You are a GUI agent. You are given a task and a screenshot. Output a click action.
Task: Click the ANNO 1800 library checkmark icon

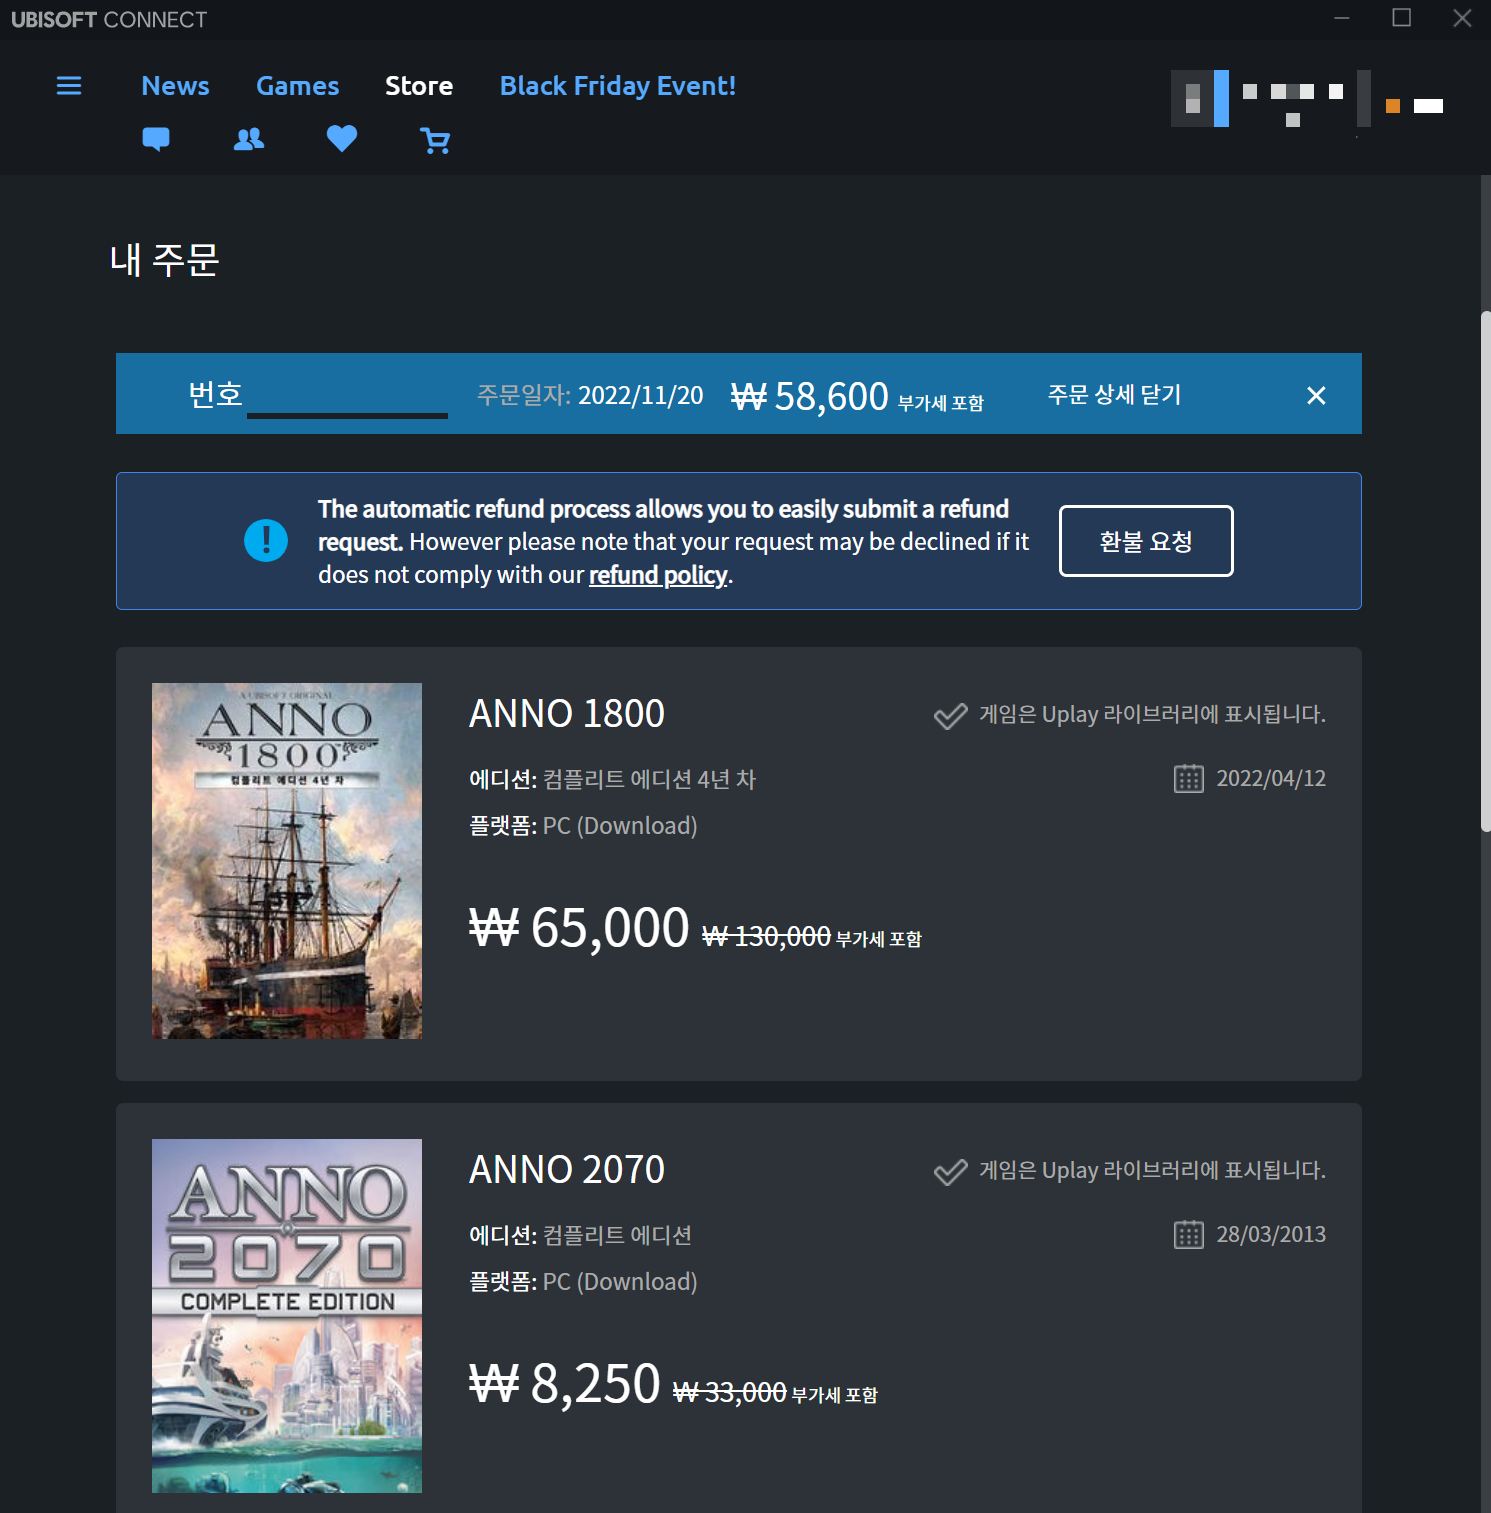coord(950,715)
